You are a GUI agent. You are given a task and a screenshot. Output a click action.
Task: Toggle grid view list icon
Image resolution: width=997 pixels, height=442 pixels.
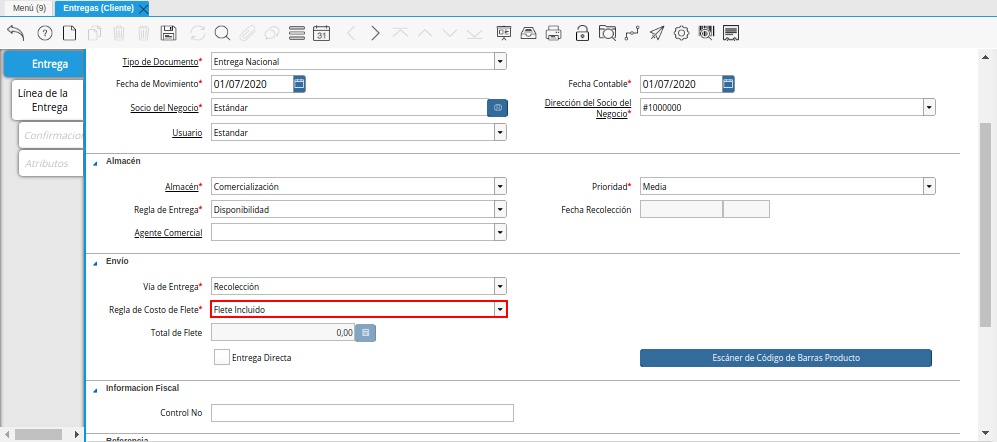coord(297,33)
